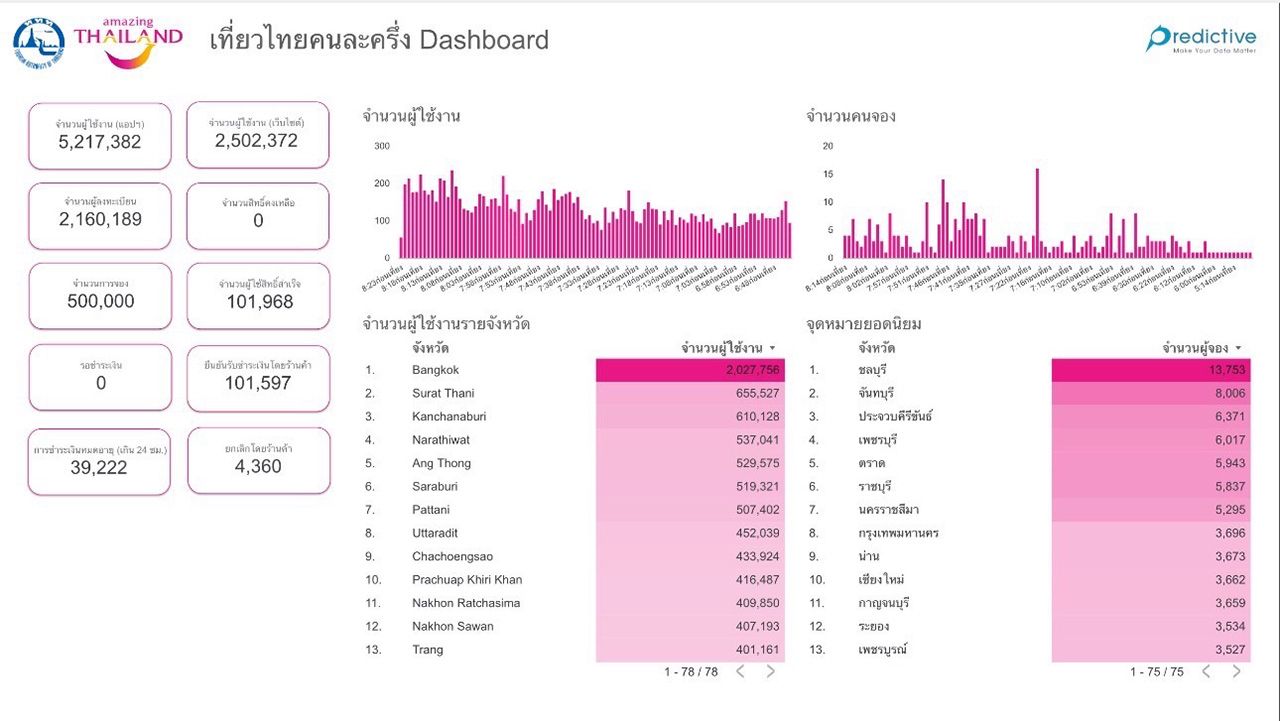Click the จุดหมายยอดนิยม table title
The image size is (1280, 721).
pos(864,324)
